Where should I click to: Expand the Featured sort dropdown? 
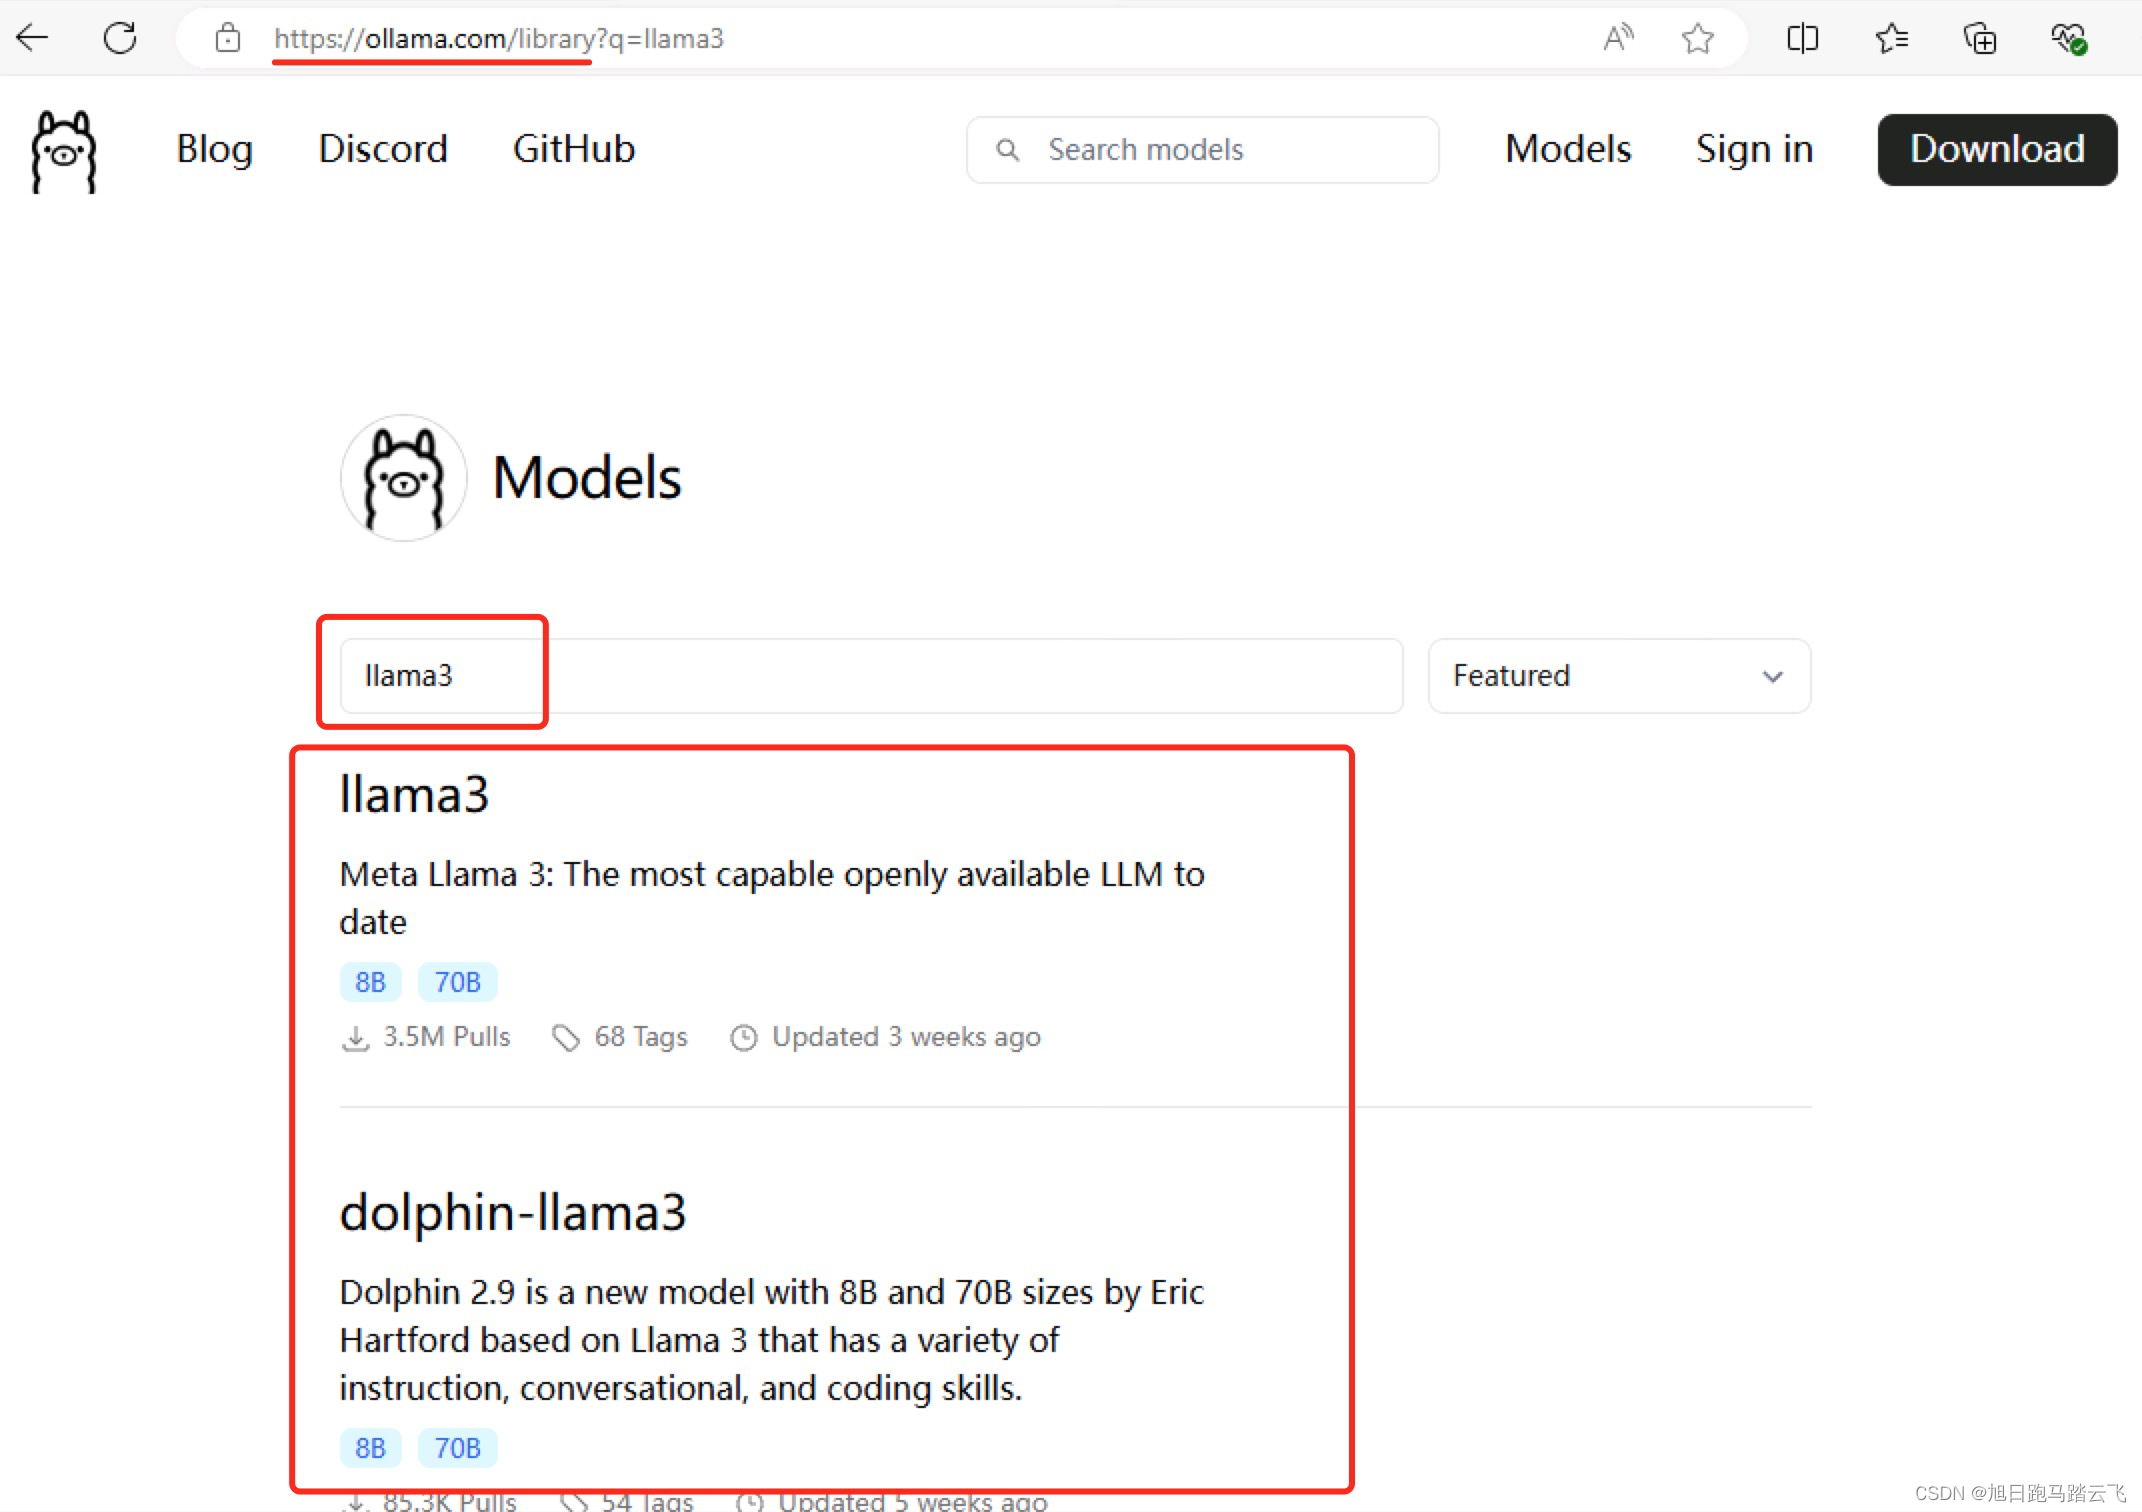pyautogui.click(x=1618, y=676)
